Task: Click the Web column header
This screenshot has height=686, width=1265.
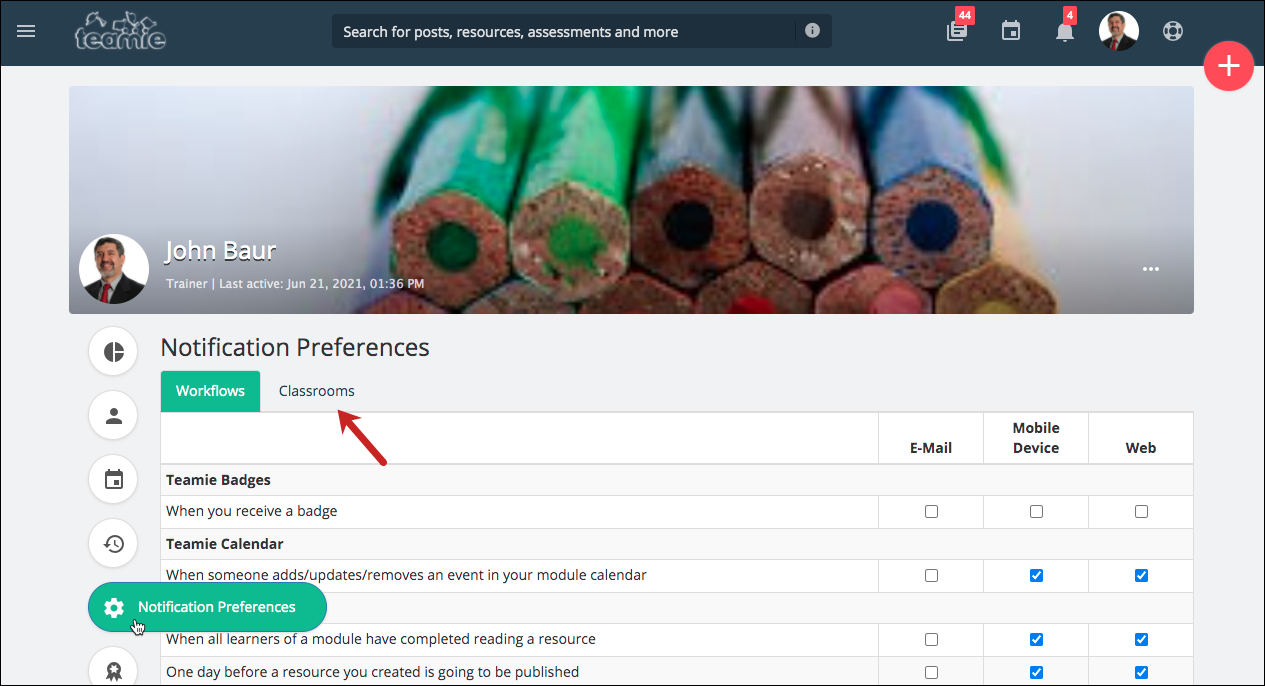Action: pos(1141,448)
